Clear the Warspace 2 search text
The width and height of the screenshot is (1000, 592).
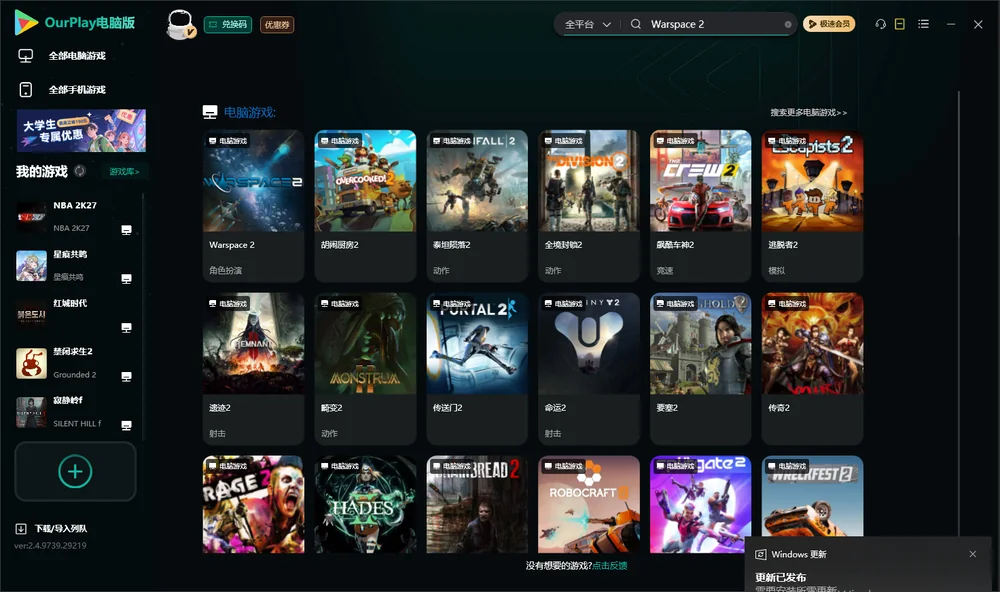coord(788,24)
